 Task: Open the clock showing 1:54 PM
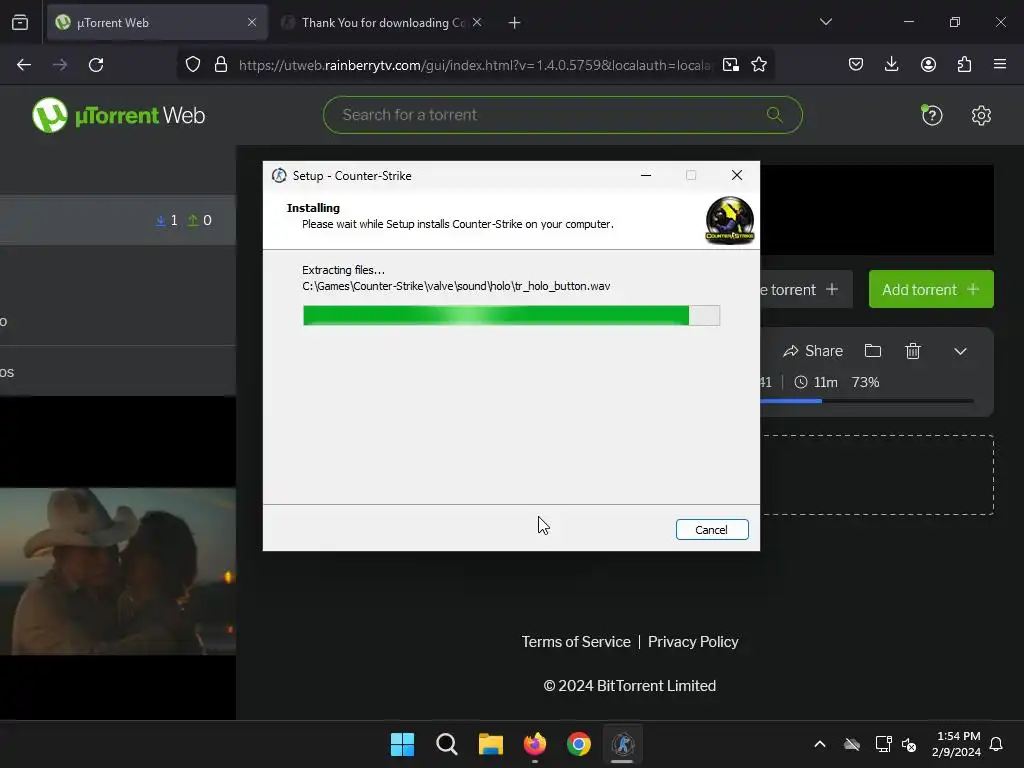(x=956, y=744)
